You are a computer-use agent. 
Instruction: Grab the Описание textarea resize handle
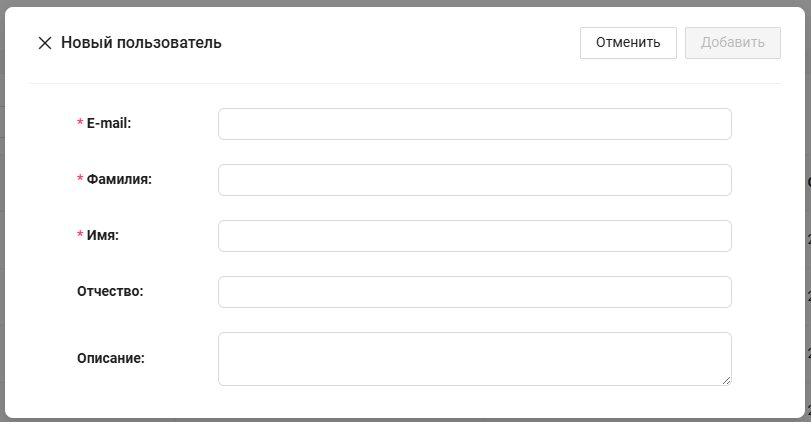pos(727,380)
